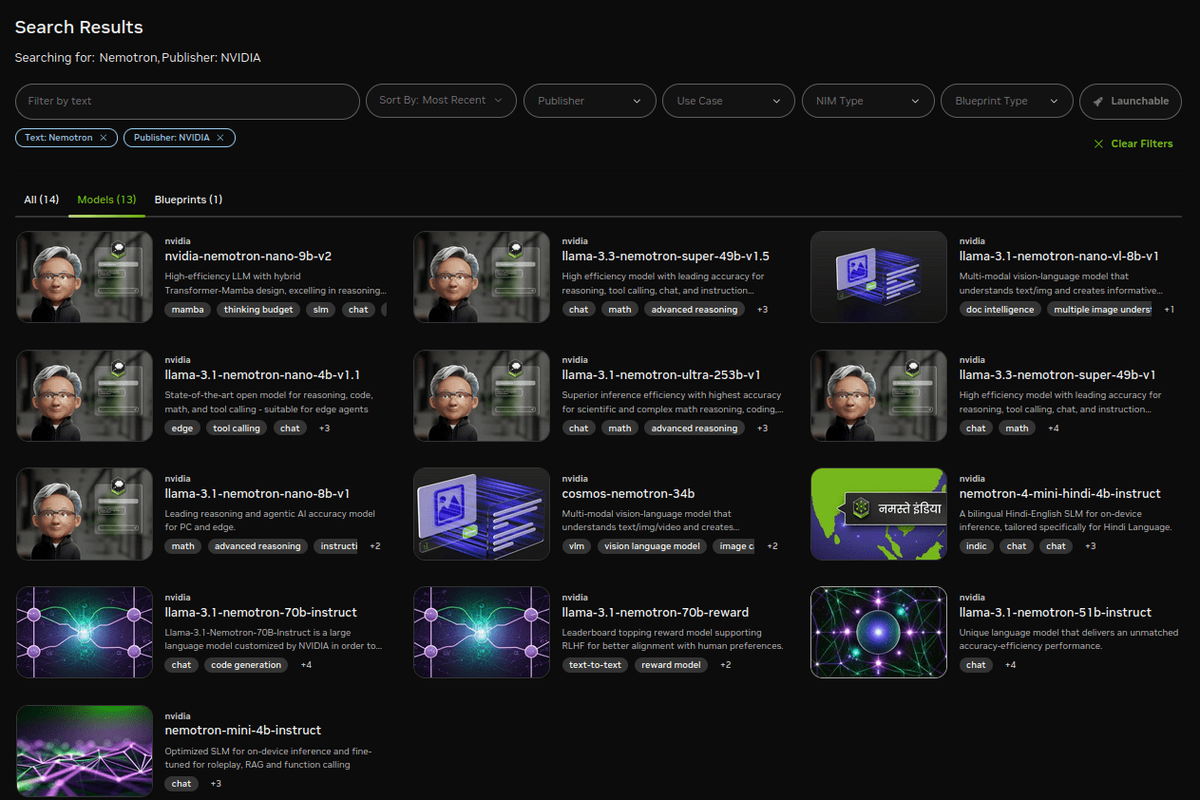Screen dimensions: 1200x800
Task: Click the llama-3.3-nemotron-super-49b-v1.5 title
Action: pos(666,257)
